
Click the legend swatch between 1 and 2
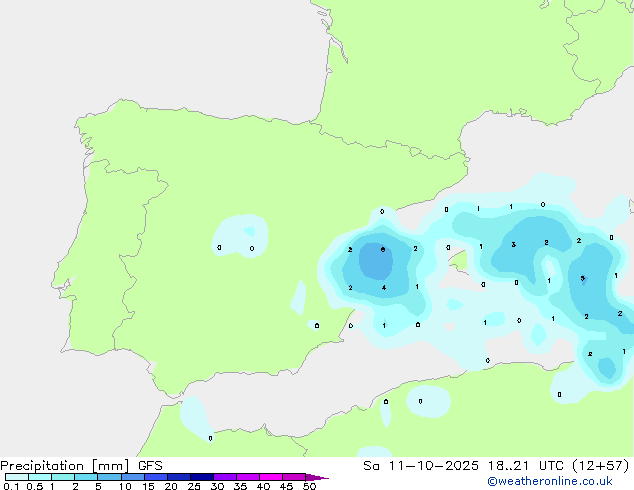[x=63, y=477]
